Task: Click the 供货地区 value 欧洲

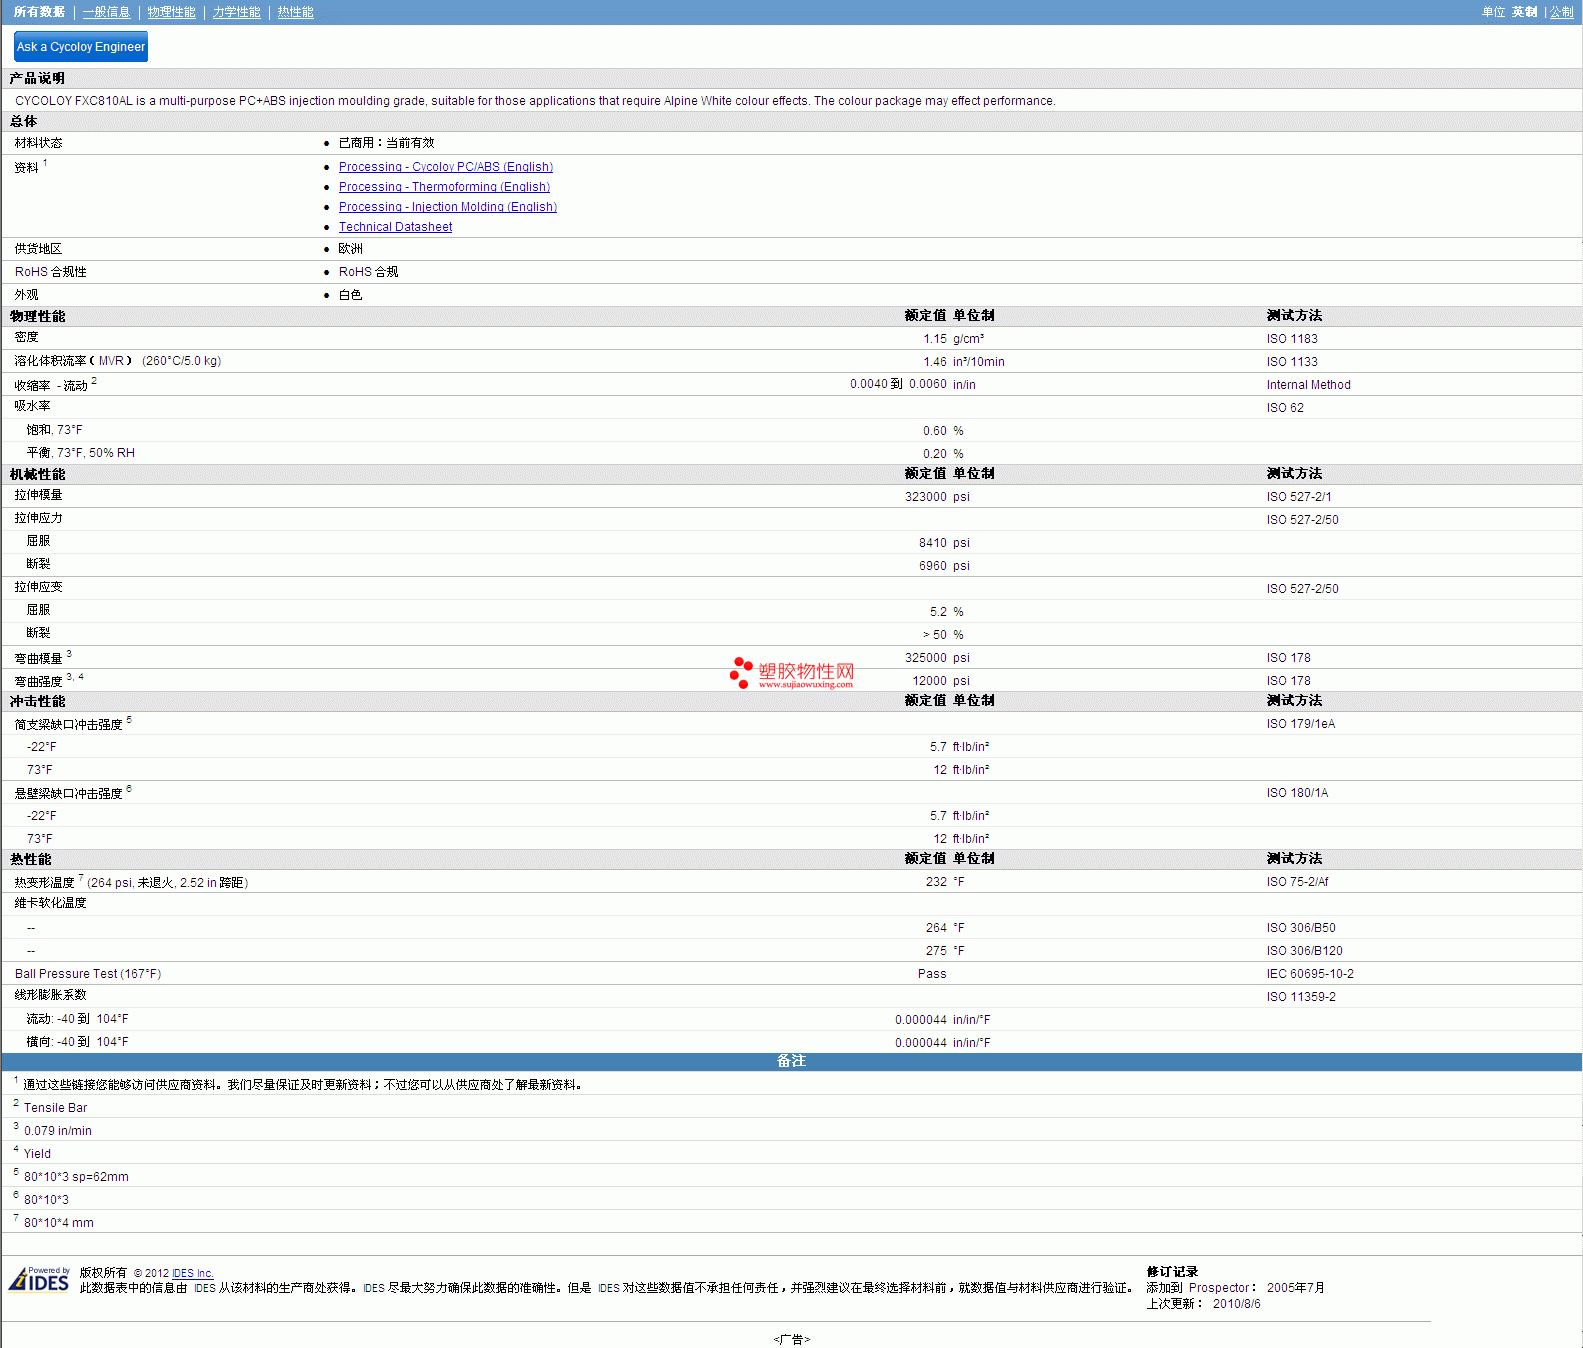Action: pos(350,249)
